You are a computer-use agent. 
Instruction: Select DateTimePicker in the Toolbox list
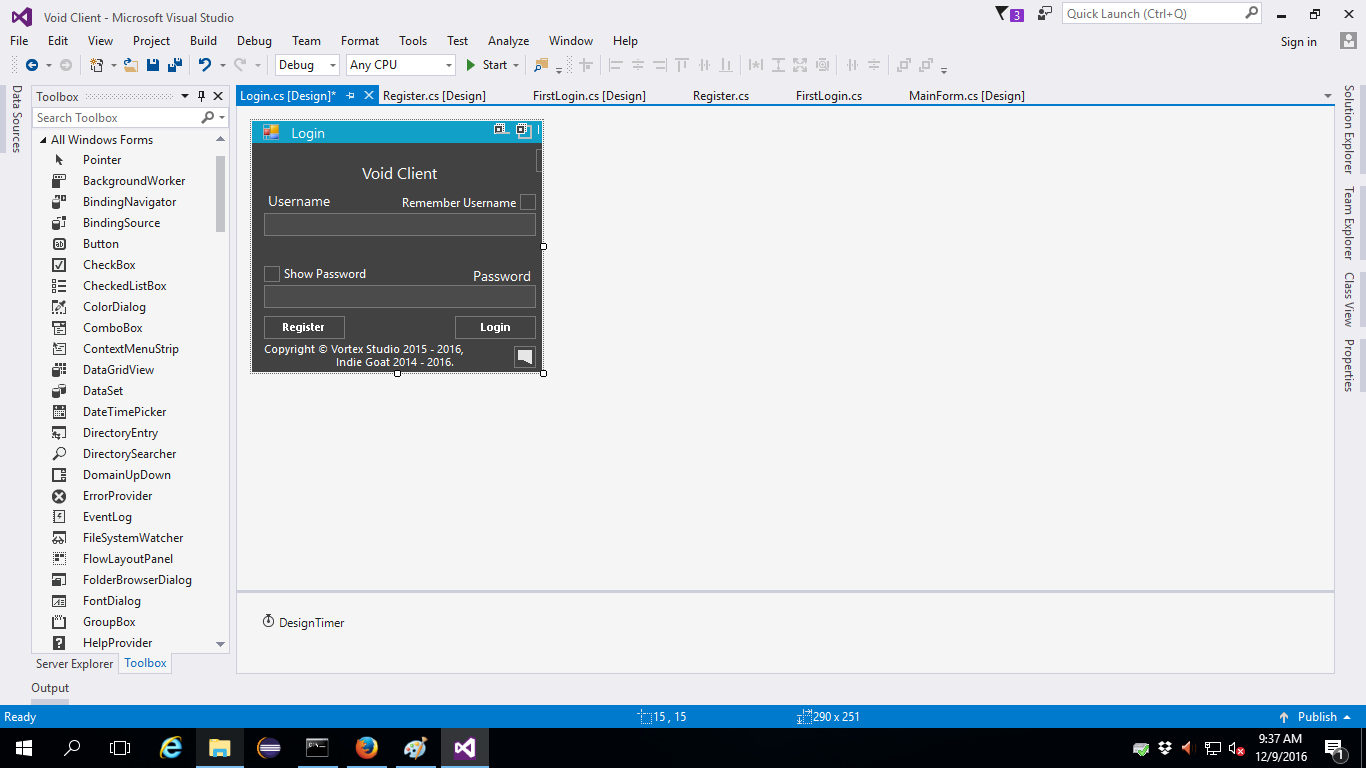click(x=124, y=412)
